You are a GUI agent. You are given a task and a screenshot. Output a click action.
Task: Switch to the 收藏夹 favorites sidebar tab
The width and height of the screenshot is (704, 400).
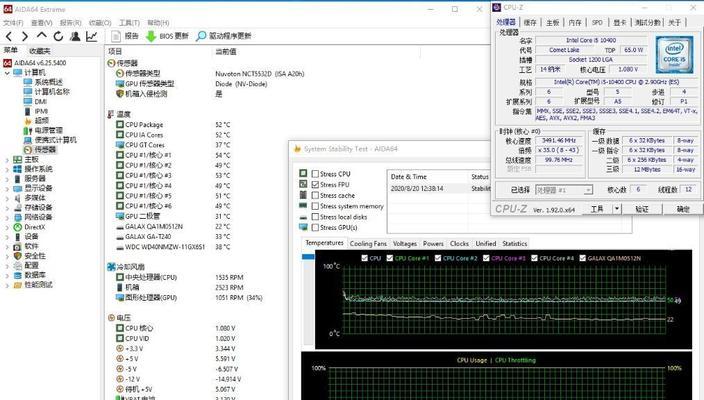(40, 51)
